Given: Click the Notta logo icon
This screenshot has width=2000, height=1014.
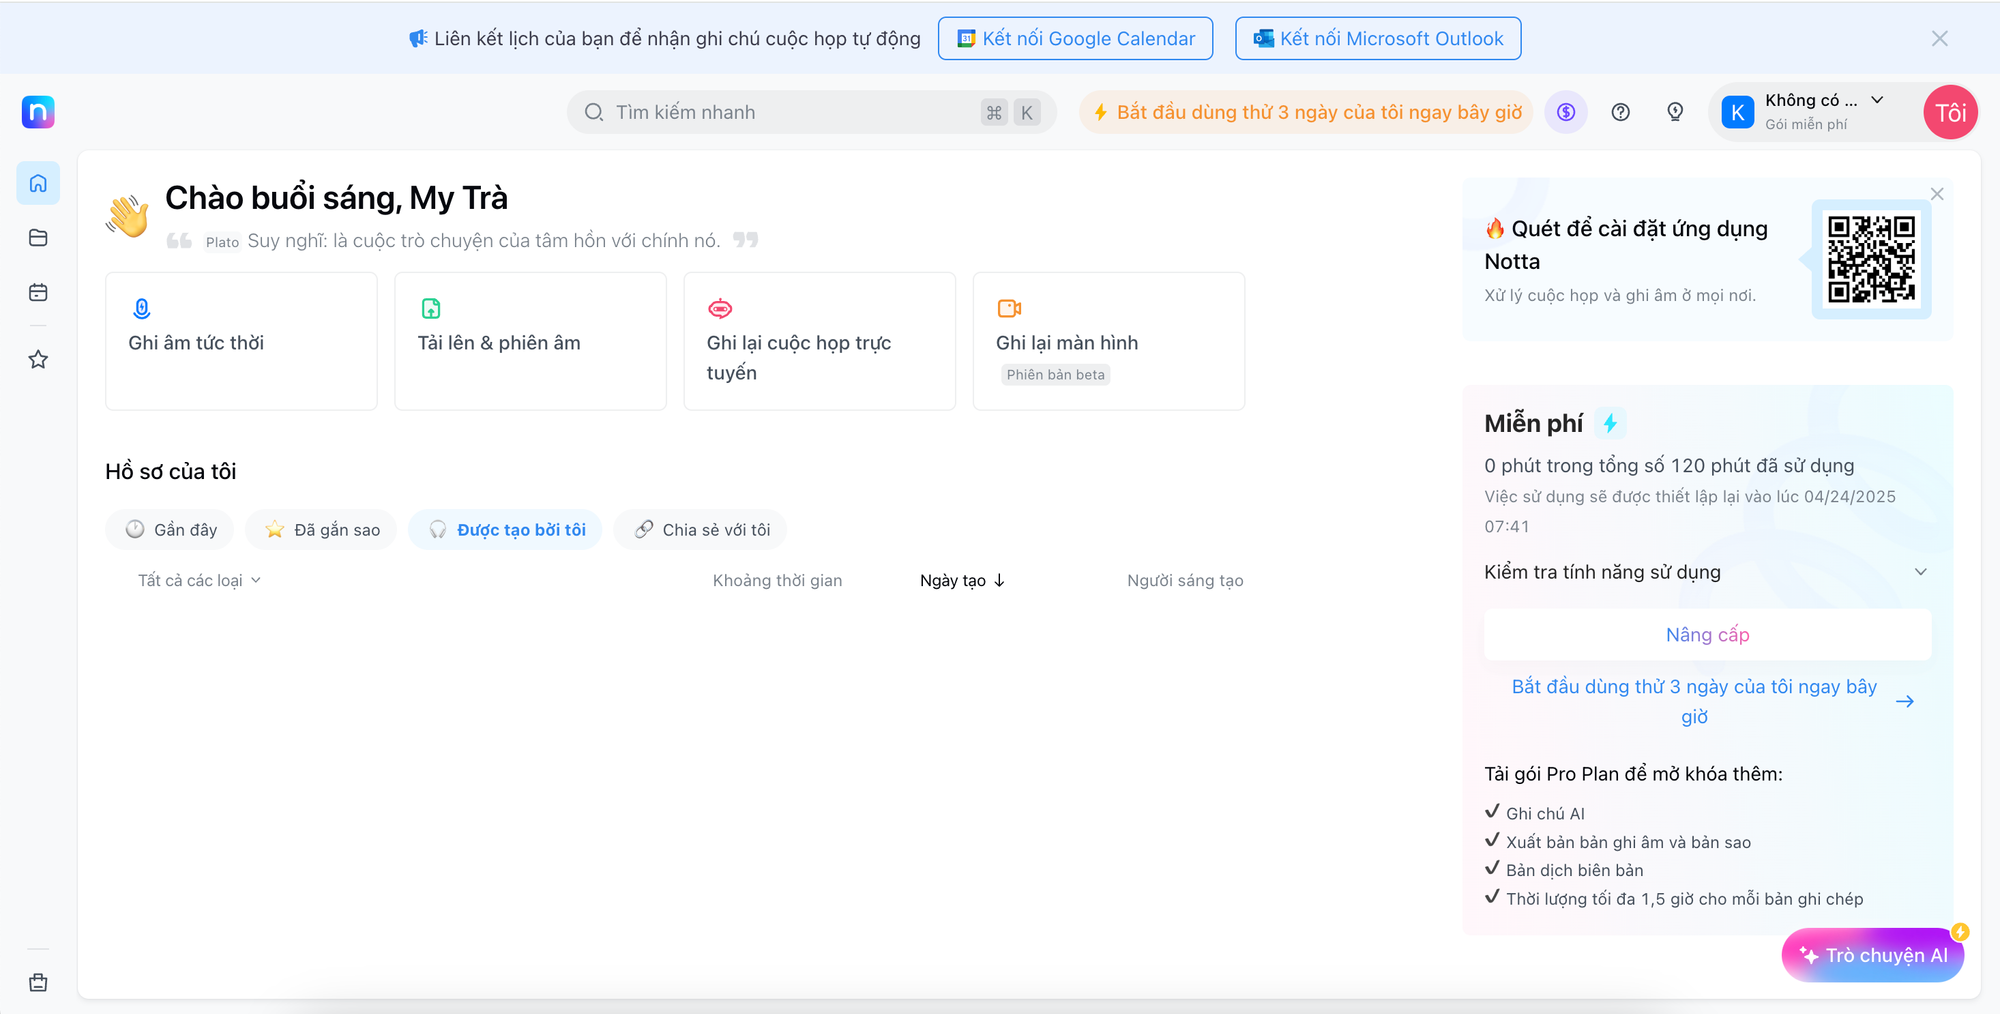Looking at the screenshot, I should [38, 112].
